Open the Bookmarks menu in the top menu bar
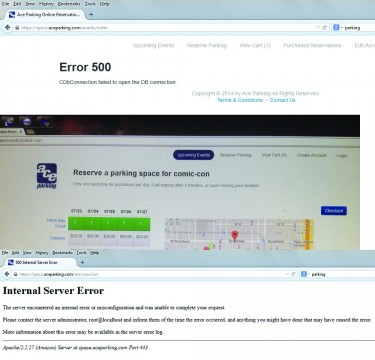Viewport: 375px width, 360px height. click(69, 4)
